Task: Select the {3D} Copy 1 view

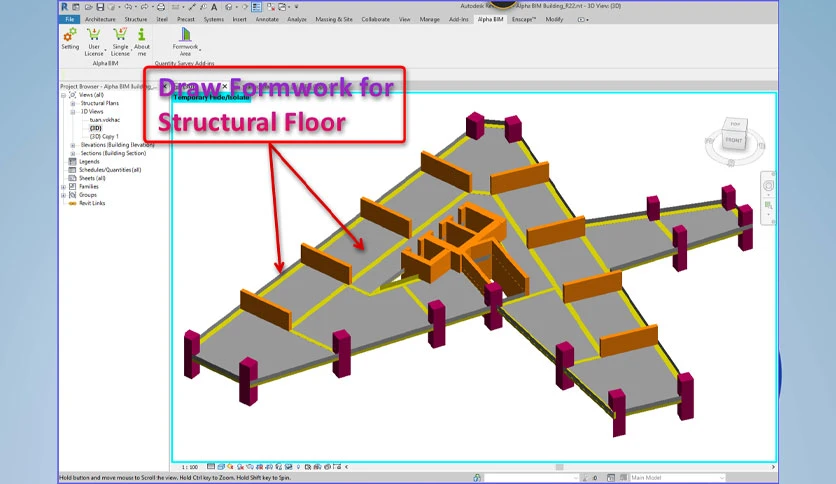Action: point(104,136)
